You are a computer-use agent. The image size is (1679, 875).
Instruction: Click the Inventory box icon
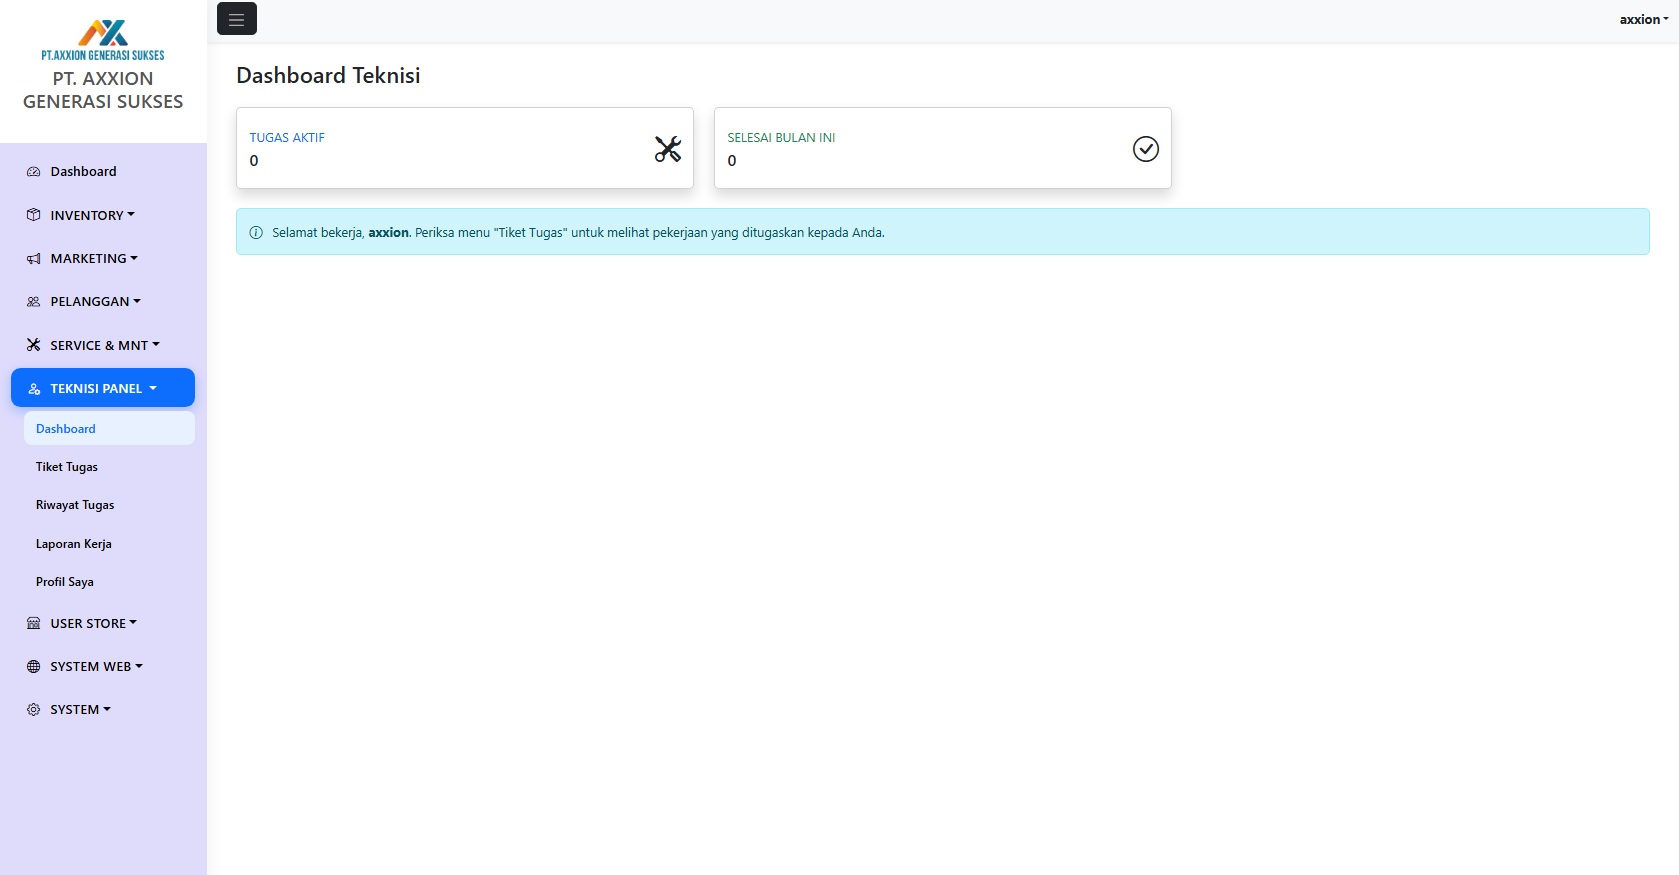[x=33, y=215]
